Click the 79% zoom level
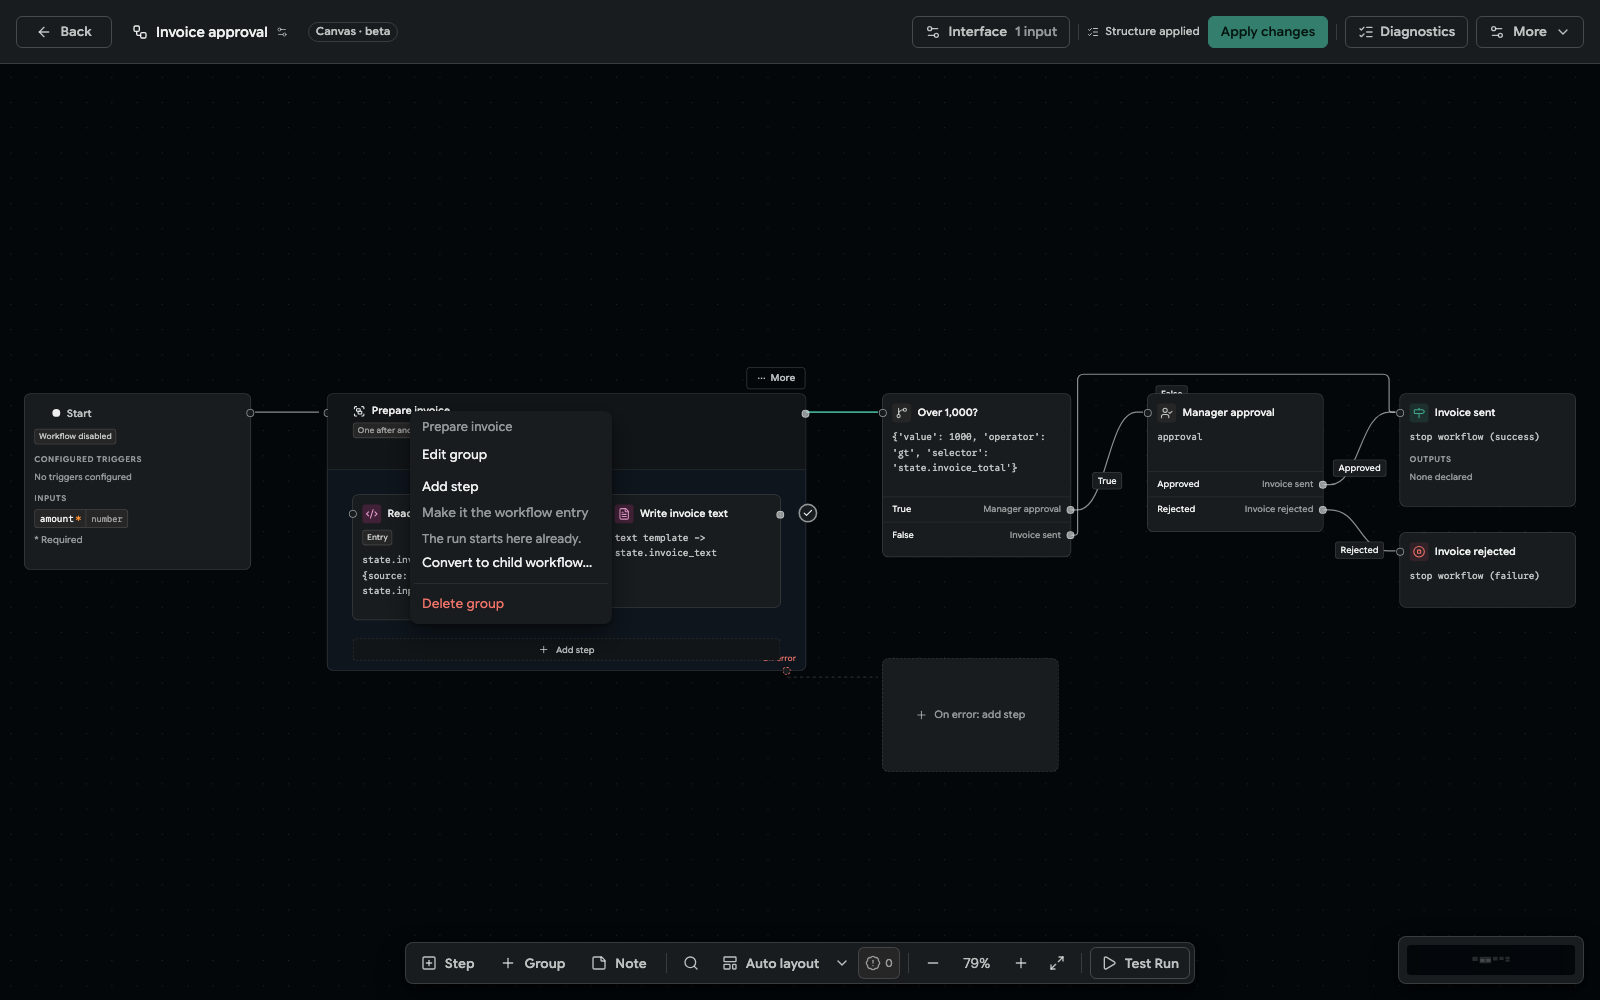The height and width of the screenshot is (1000, 1600). tap(977, 963)
